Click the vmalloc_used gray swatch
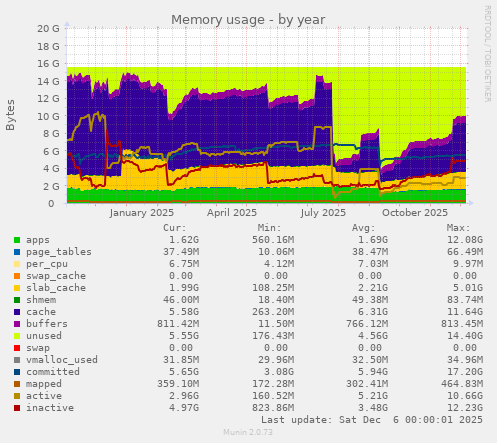The width and height of the screenshot is (497, 443). [x=17, y=360]
